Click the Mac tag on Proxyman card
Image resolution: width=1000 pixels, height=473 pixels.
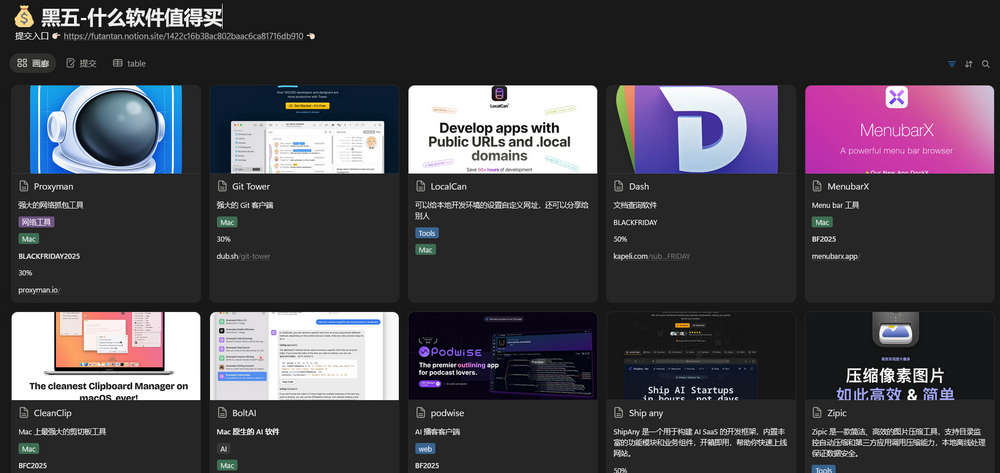coord(29,238)
